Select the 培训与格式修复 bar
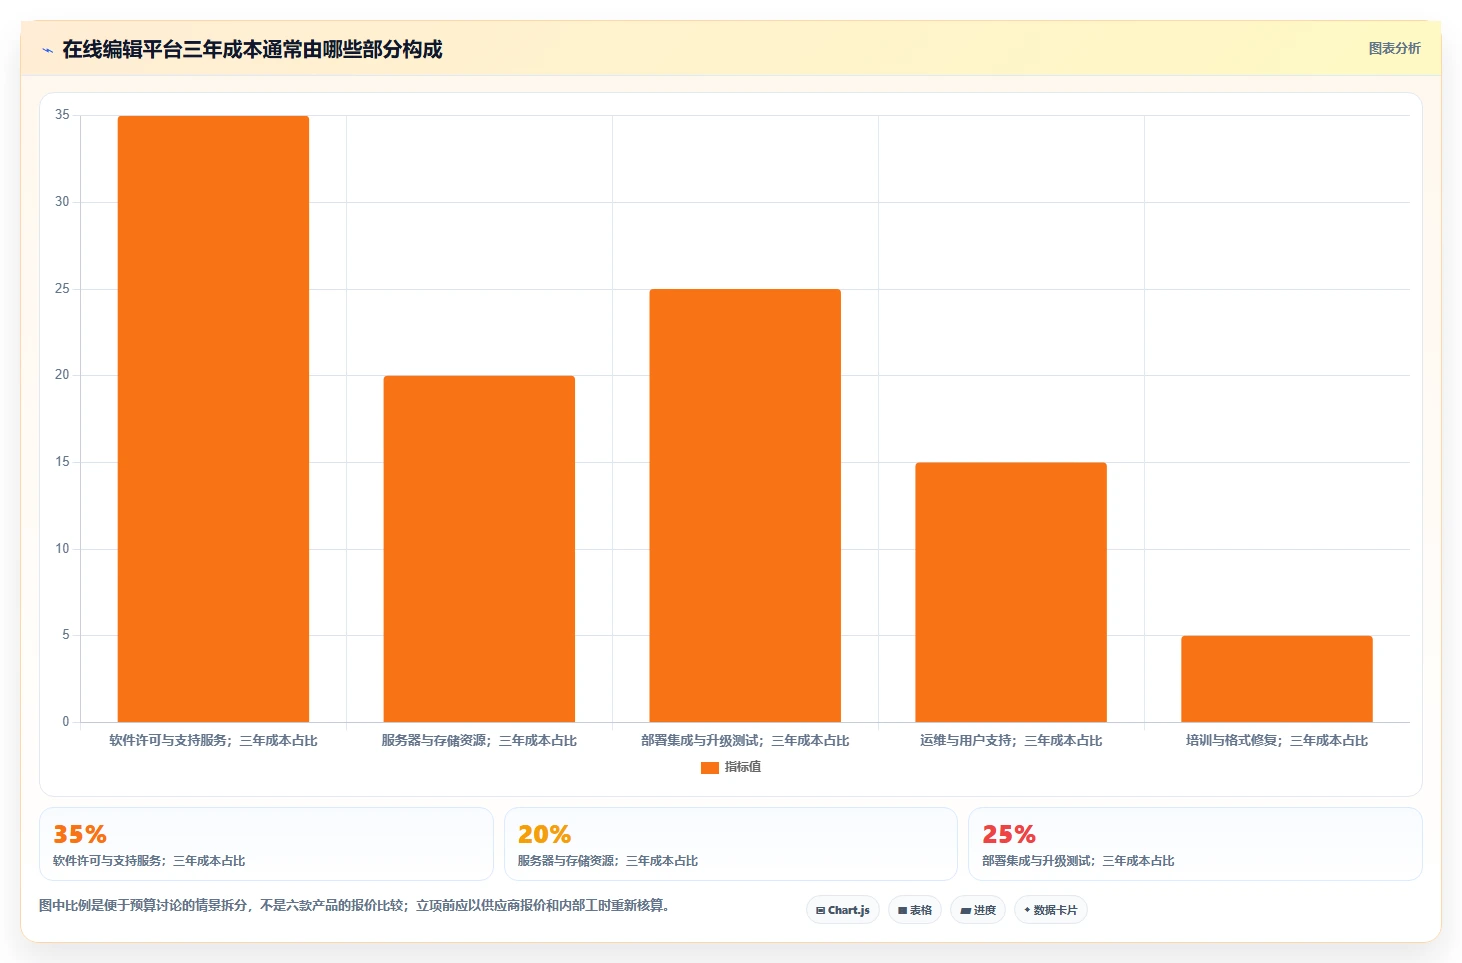The image size is (1462, 963). point(1277,679)
